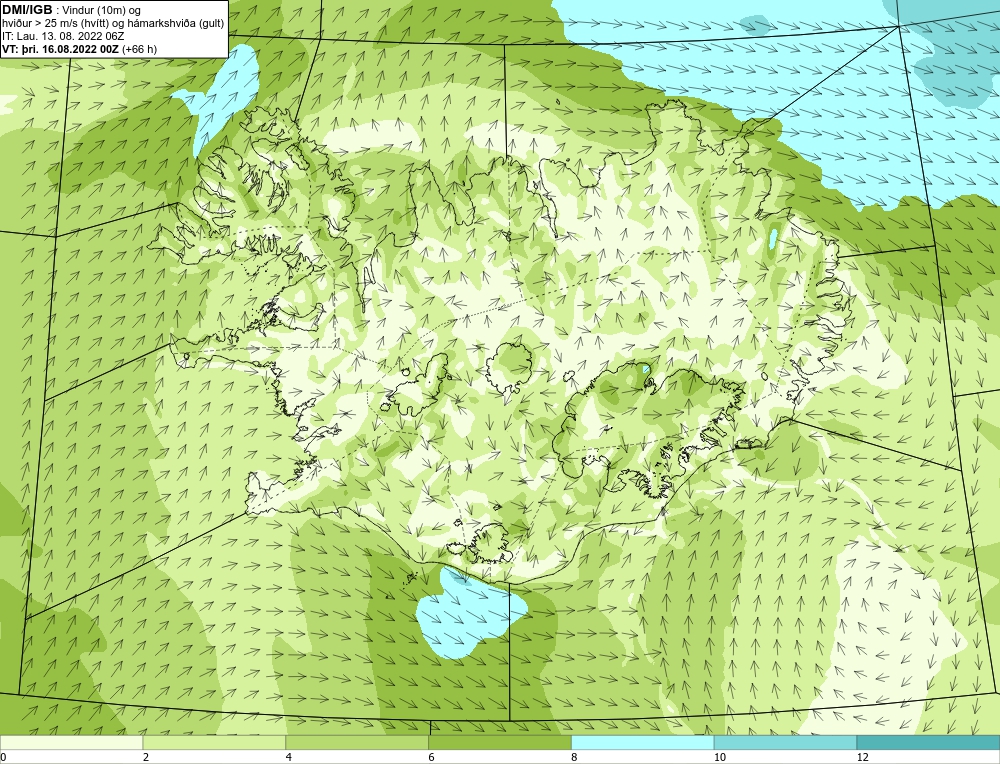The width and height of the screenshot is (1000, 764).
Task: Click the 4–6 m/s green legend swatch
Action: (357, 743)
